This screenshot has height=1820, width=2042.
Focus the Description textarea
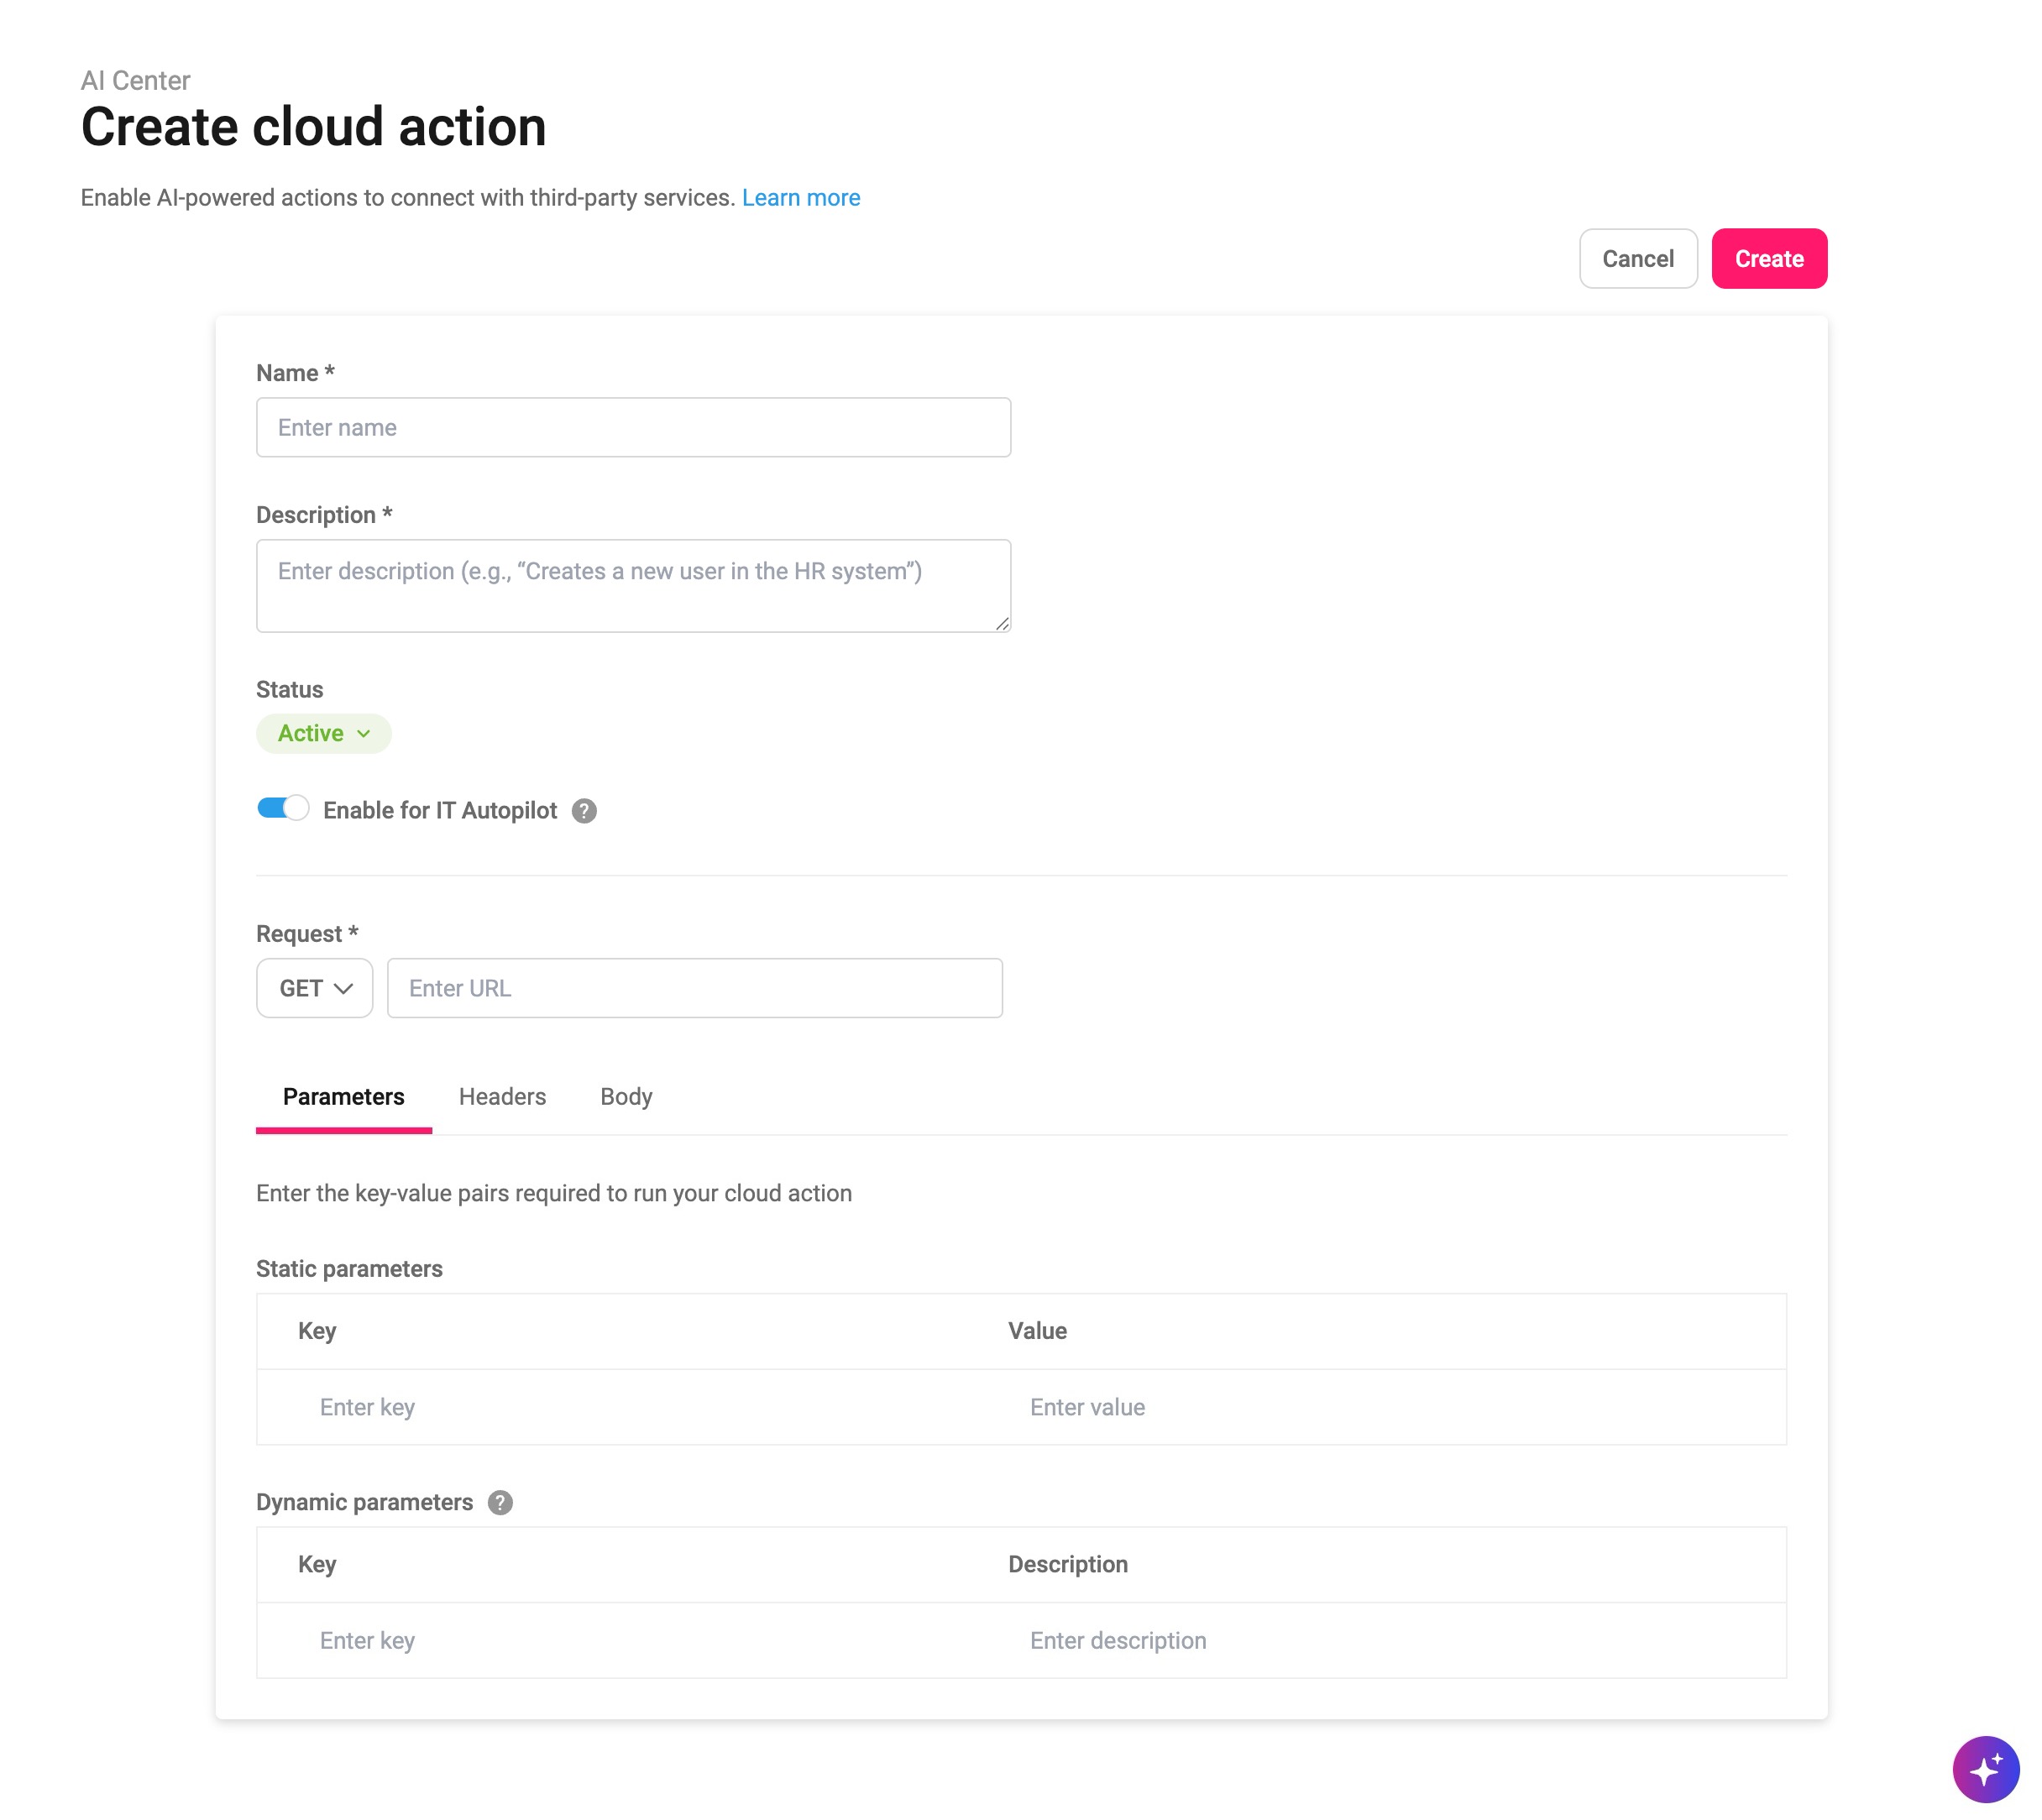[x=634, y=586]
